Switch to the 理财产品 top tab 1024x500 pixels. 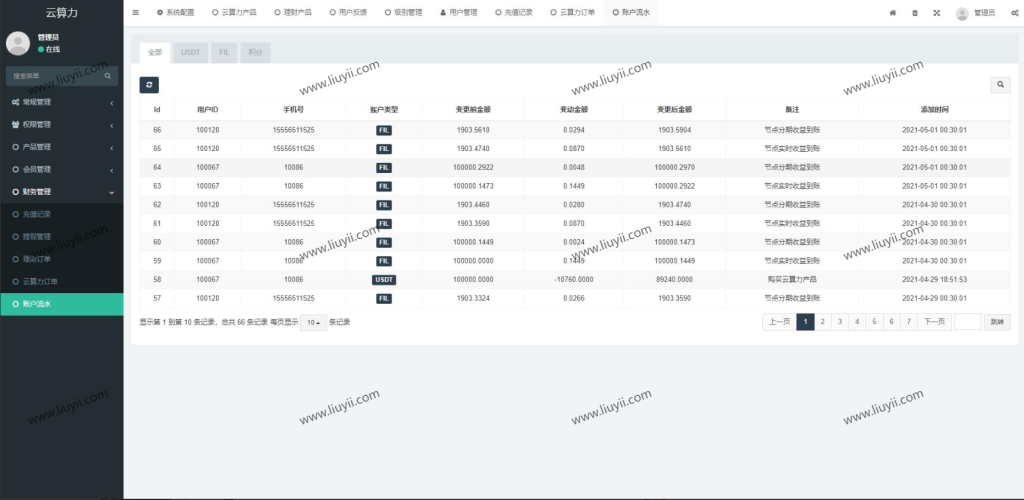(293, 12)
